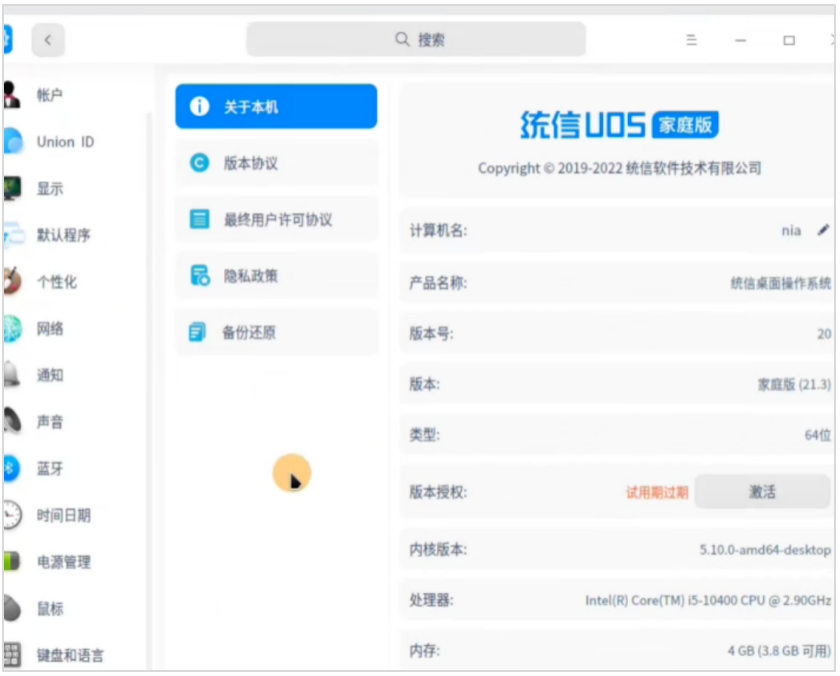
Task: Open the 蓝牙 Bluetooth icon
Action: (11, 468)
